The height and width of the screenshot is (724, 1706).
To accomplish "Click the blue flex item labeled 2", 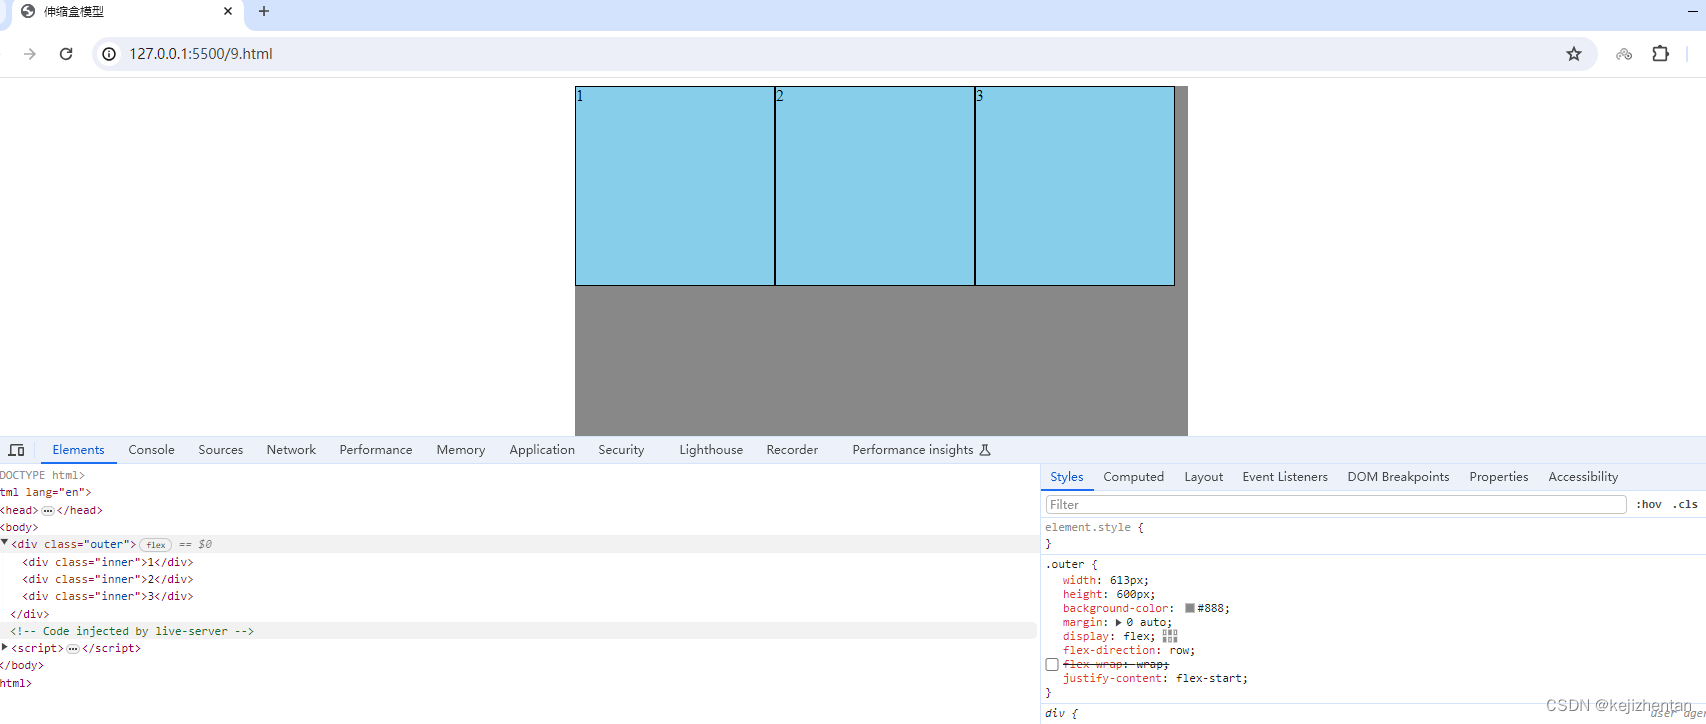I will (x=875, y=186).
